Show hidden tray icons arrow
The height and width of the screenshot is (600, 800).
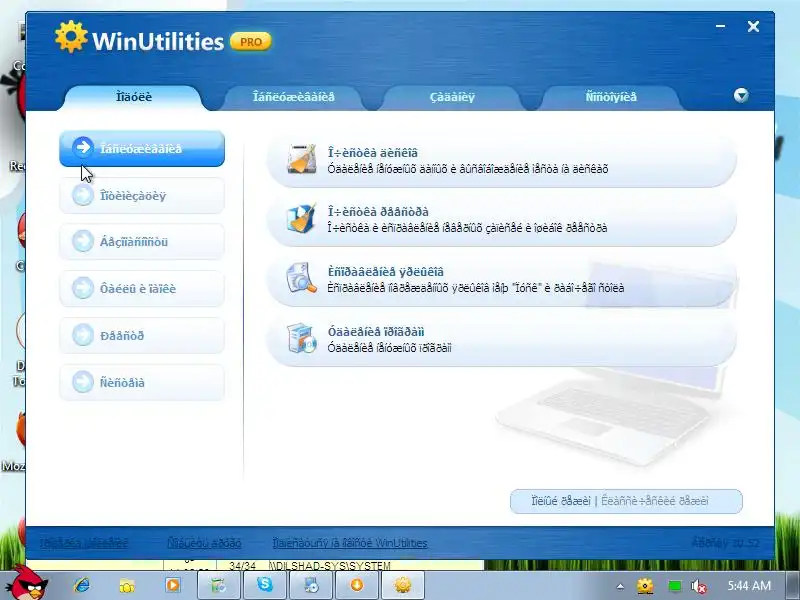coord(620,587)
